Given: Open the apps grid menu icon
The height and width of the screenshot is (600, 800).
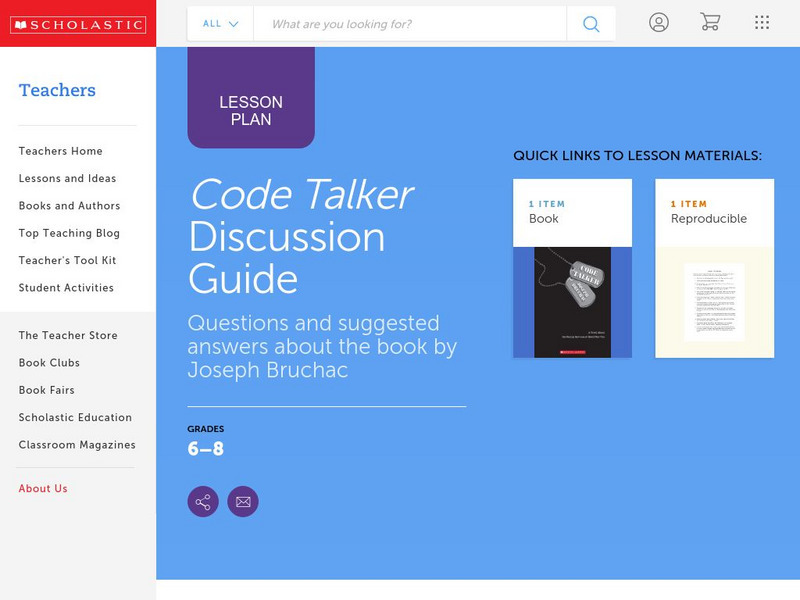Looking at the screenshot, I should 762,22.
